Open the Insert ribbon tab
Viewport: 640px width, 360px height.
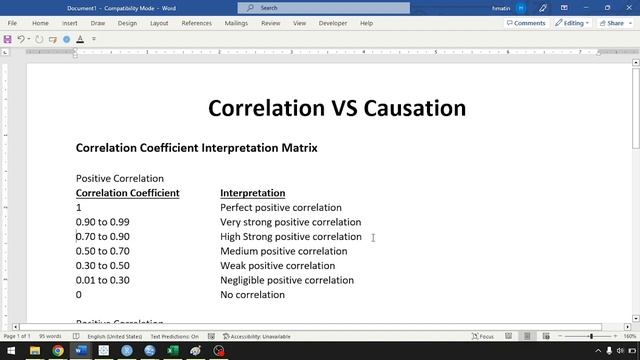pos(70,23)
